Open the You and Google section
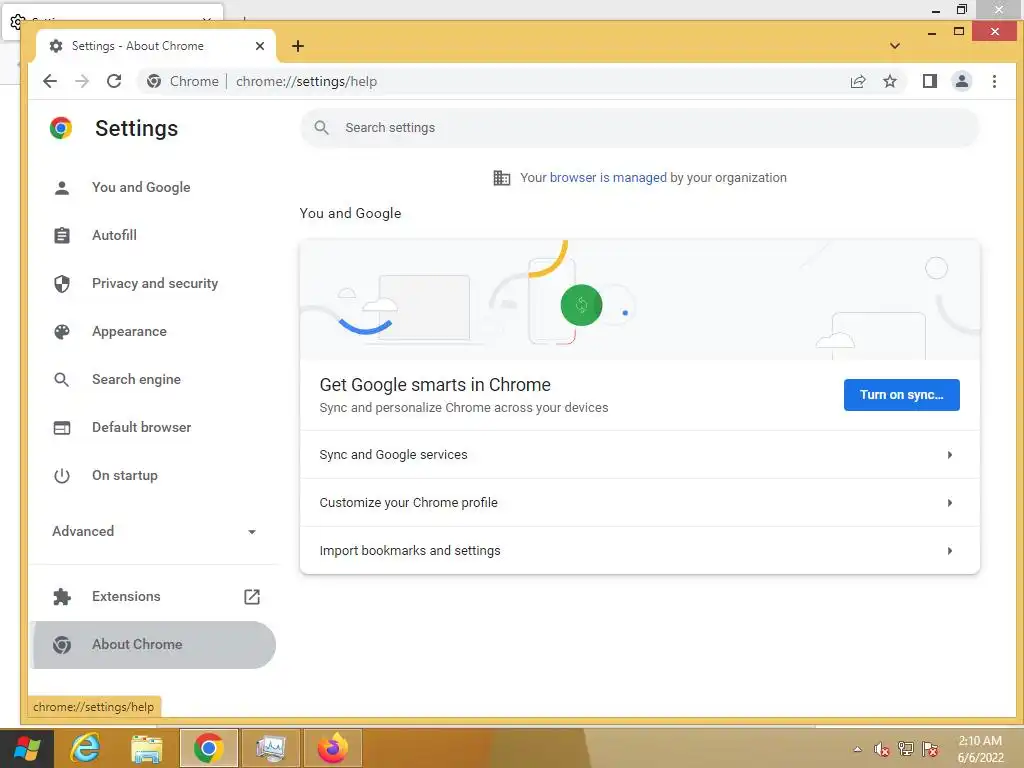 (x=153, y=187)
